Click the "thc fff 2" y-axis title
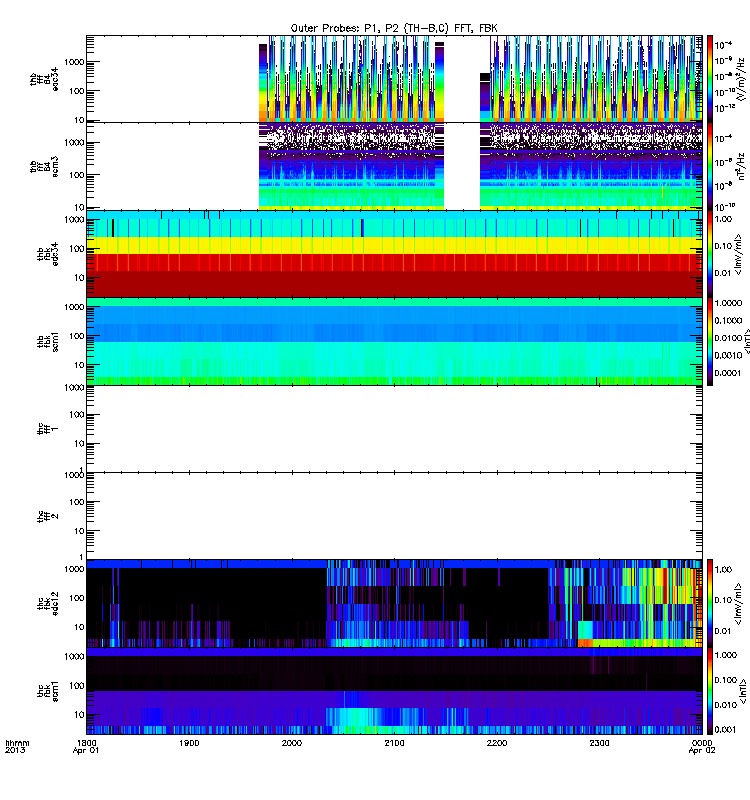The height and width of the screenshot is (800, 750). point(48,516)
